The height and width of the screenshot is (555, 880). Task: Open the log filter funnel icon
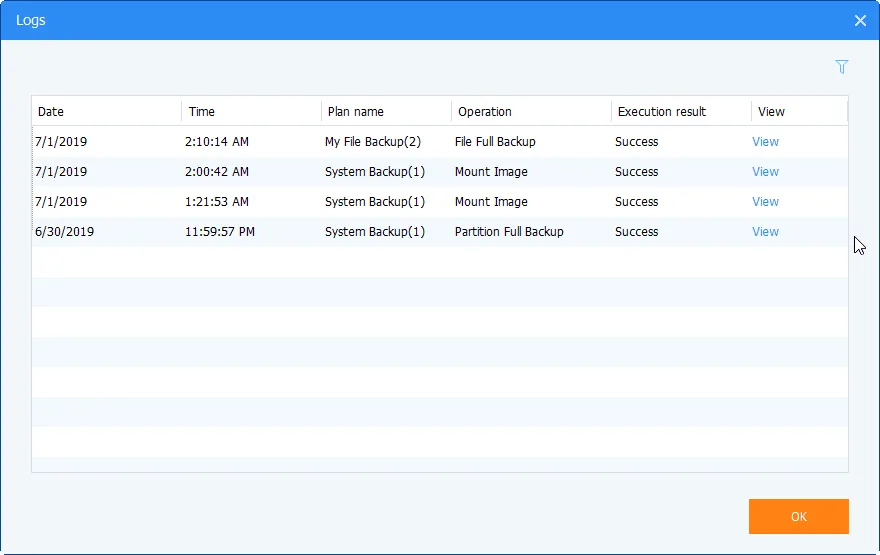(841, 67)
